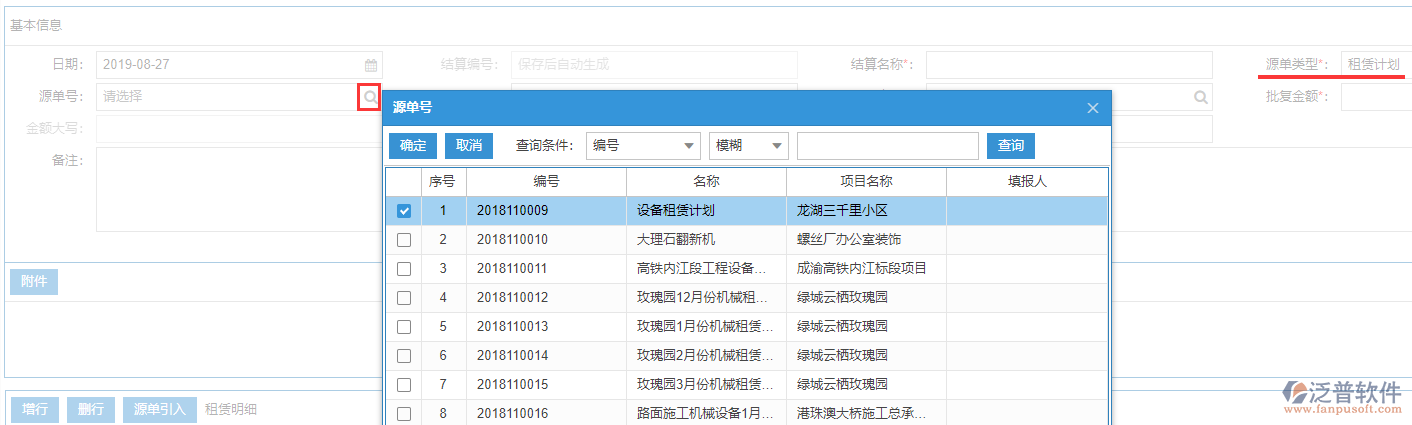Click number 2018110012 cell
The height and width of the screenshot is (425, 1412).
(x=546, y=298)
